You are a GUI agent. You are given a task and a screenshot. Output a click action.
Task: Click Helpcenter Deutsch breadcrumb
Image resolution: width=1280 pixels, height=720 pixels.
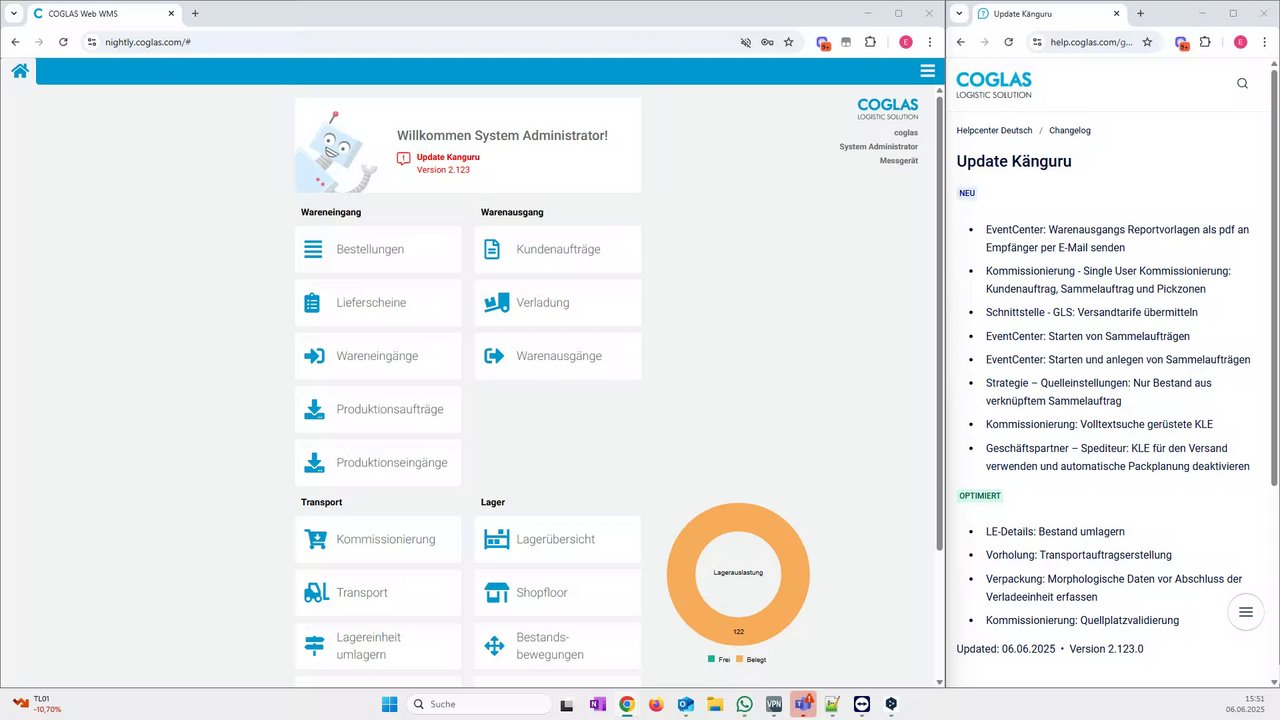(x=994, y=130)
